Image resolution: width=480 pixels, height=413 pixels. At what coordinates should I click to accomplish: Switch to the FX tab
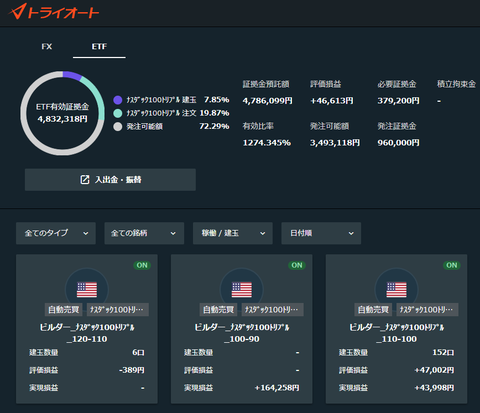[x=47, y=47]
